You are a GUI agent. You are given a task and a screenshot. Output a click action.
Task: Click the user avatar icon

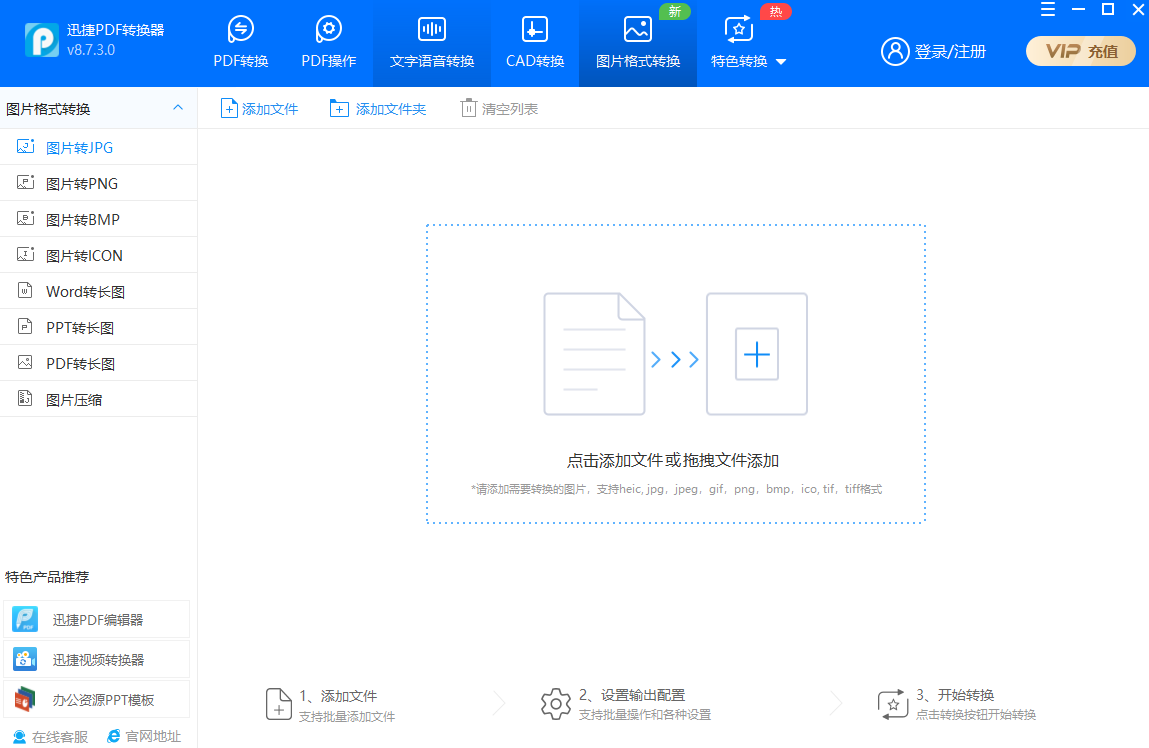(895, 51)
